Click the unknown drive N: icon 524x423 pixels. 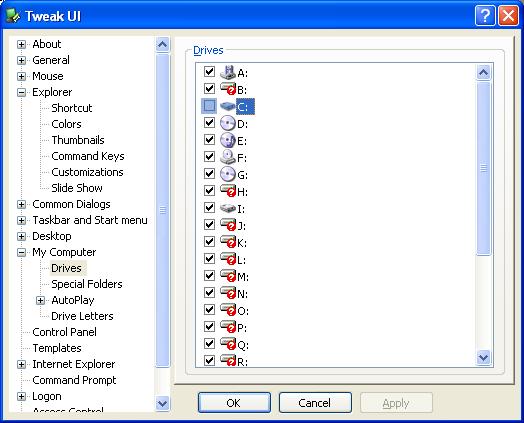click(228, 293)
